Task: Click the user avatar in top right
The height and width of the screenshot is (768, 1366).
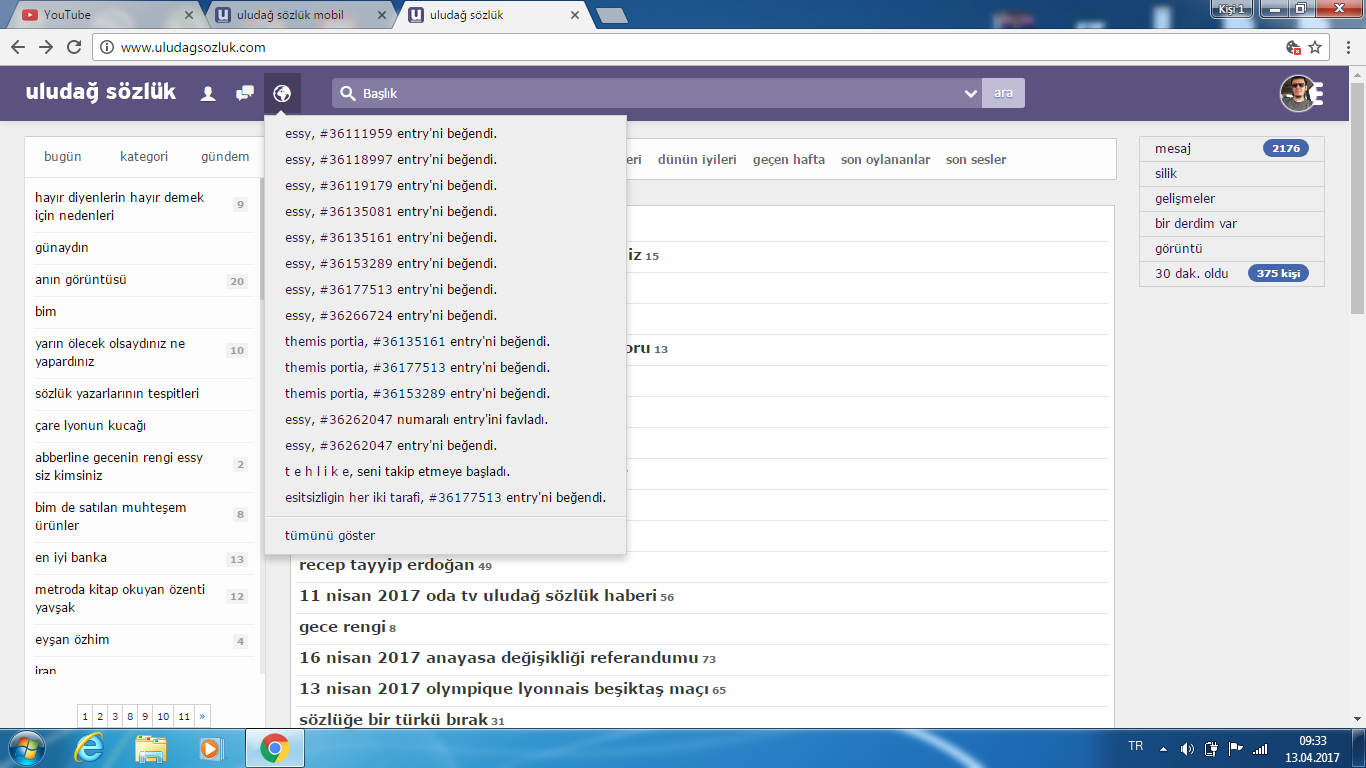Action: coord(1300,93)
